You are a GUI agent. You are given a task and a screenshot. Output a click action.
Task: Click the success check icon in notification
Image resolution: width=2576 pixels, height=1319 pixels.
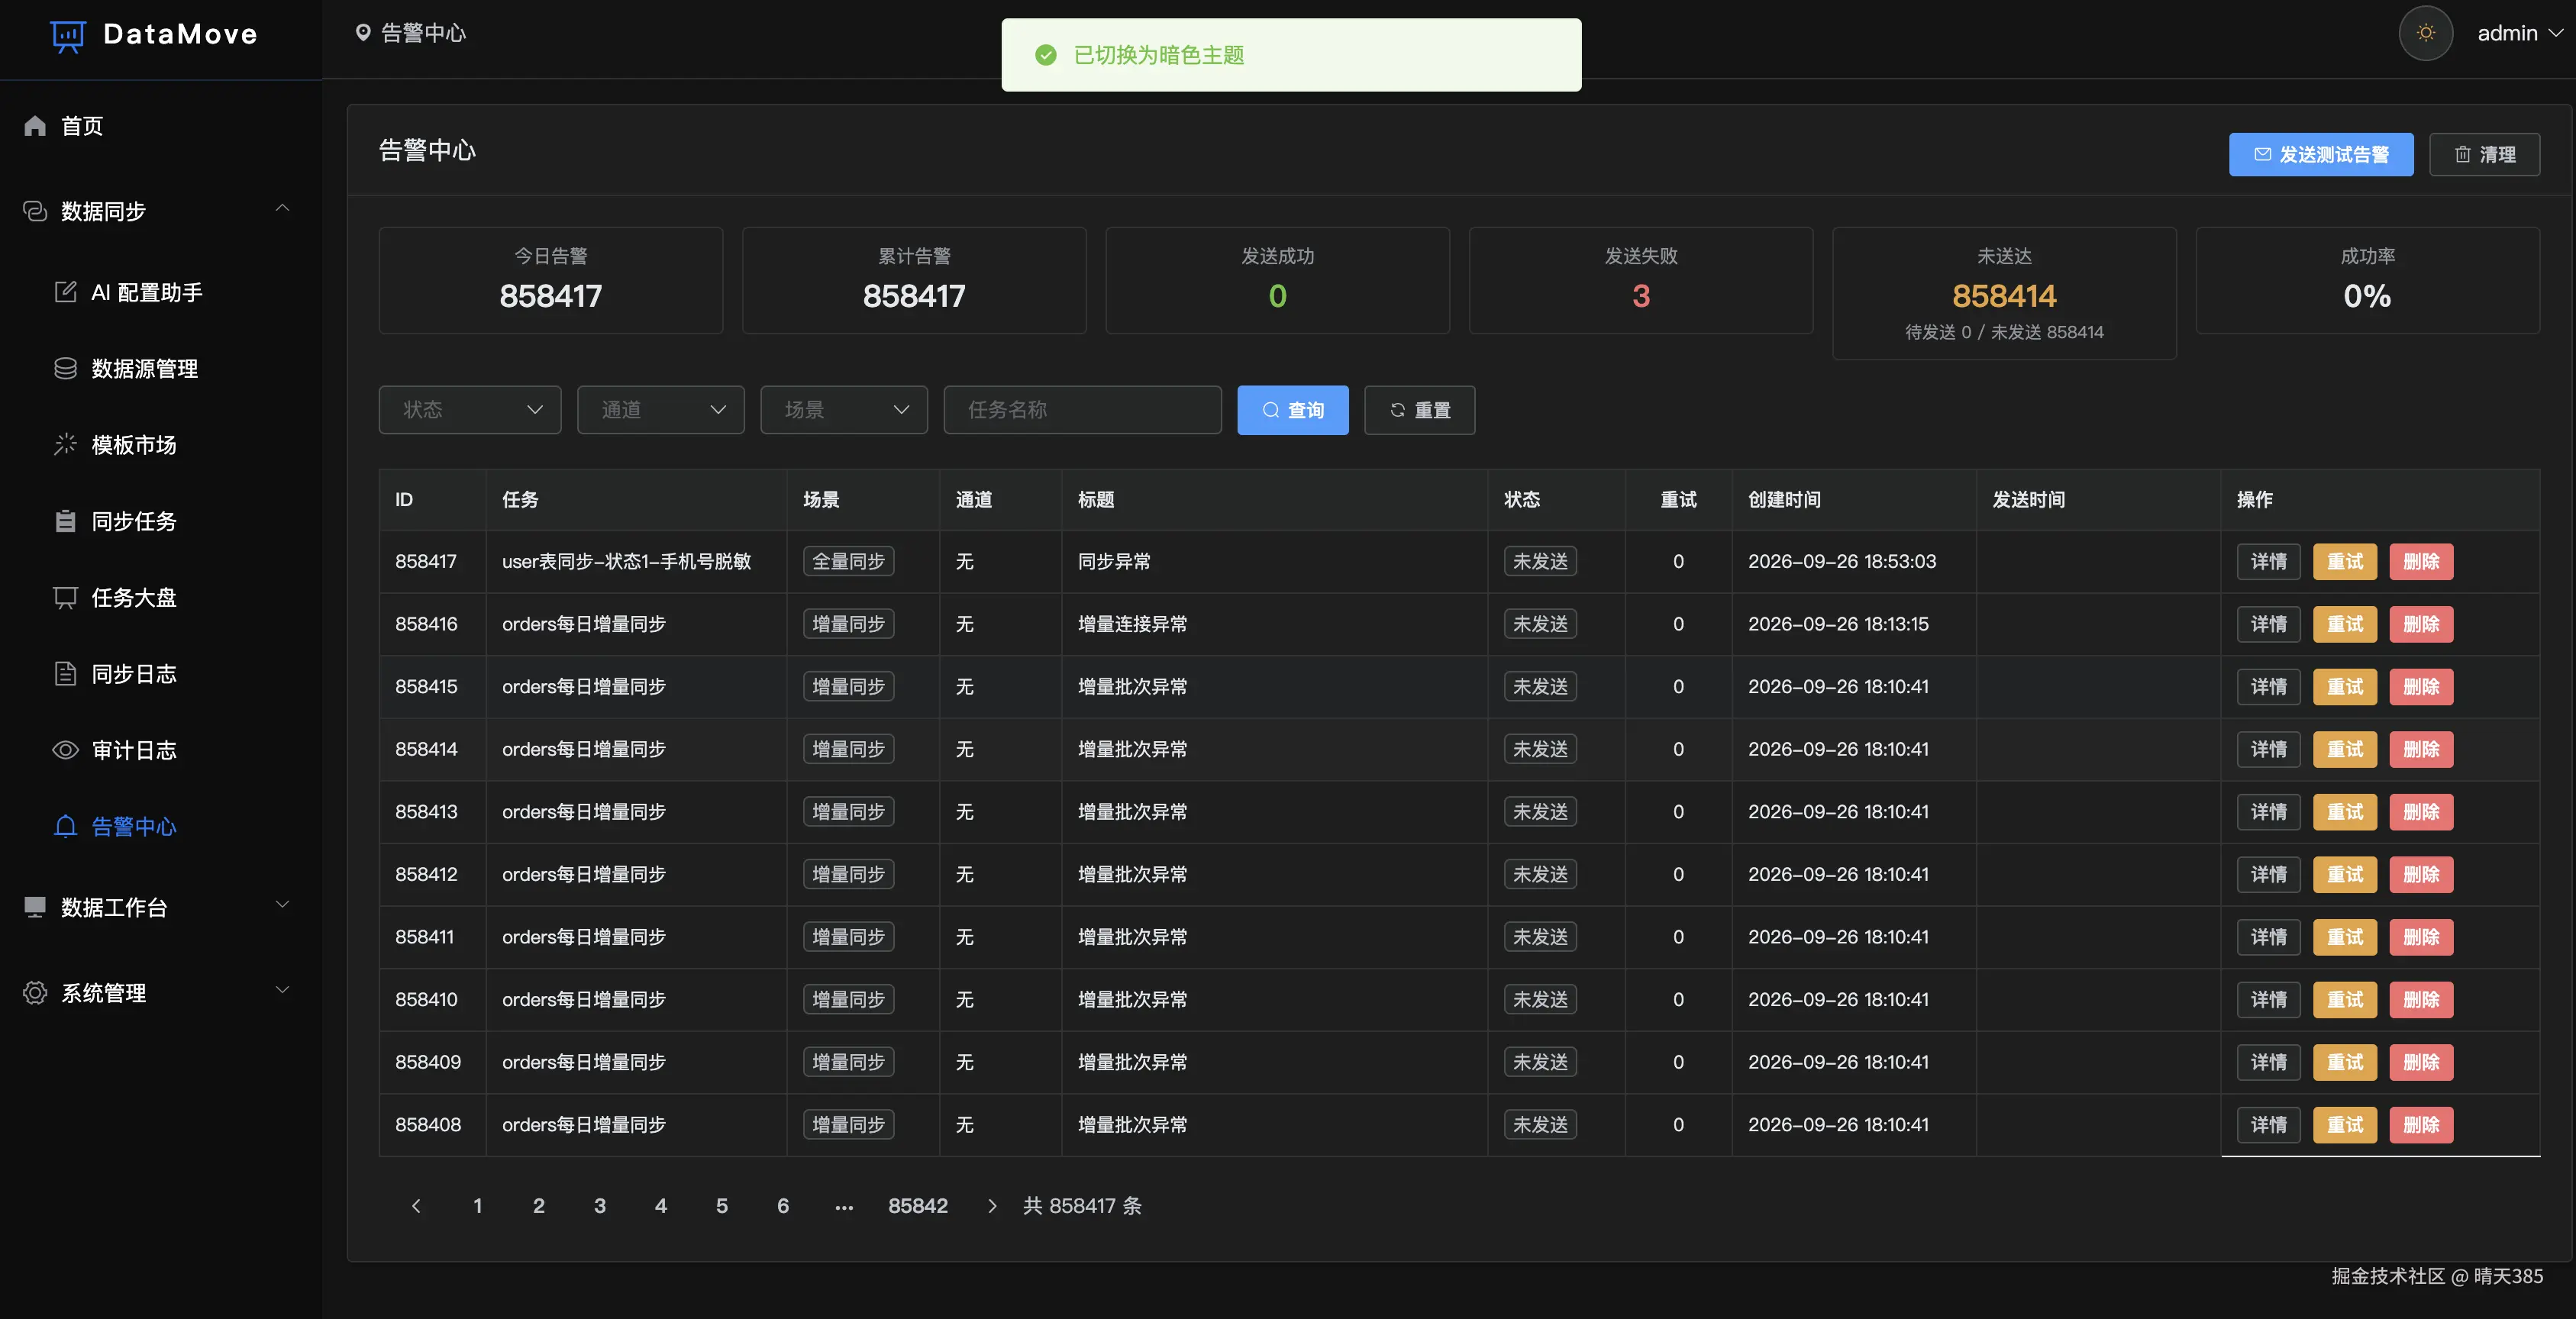coord(1046,55)
